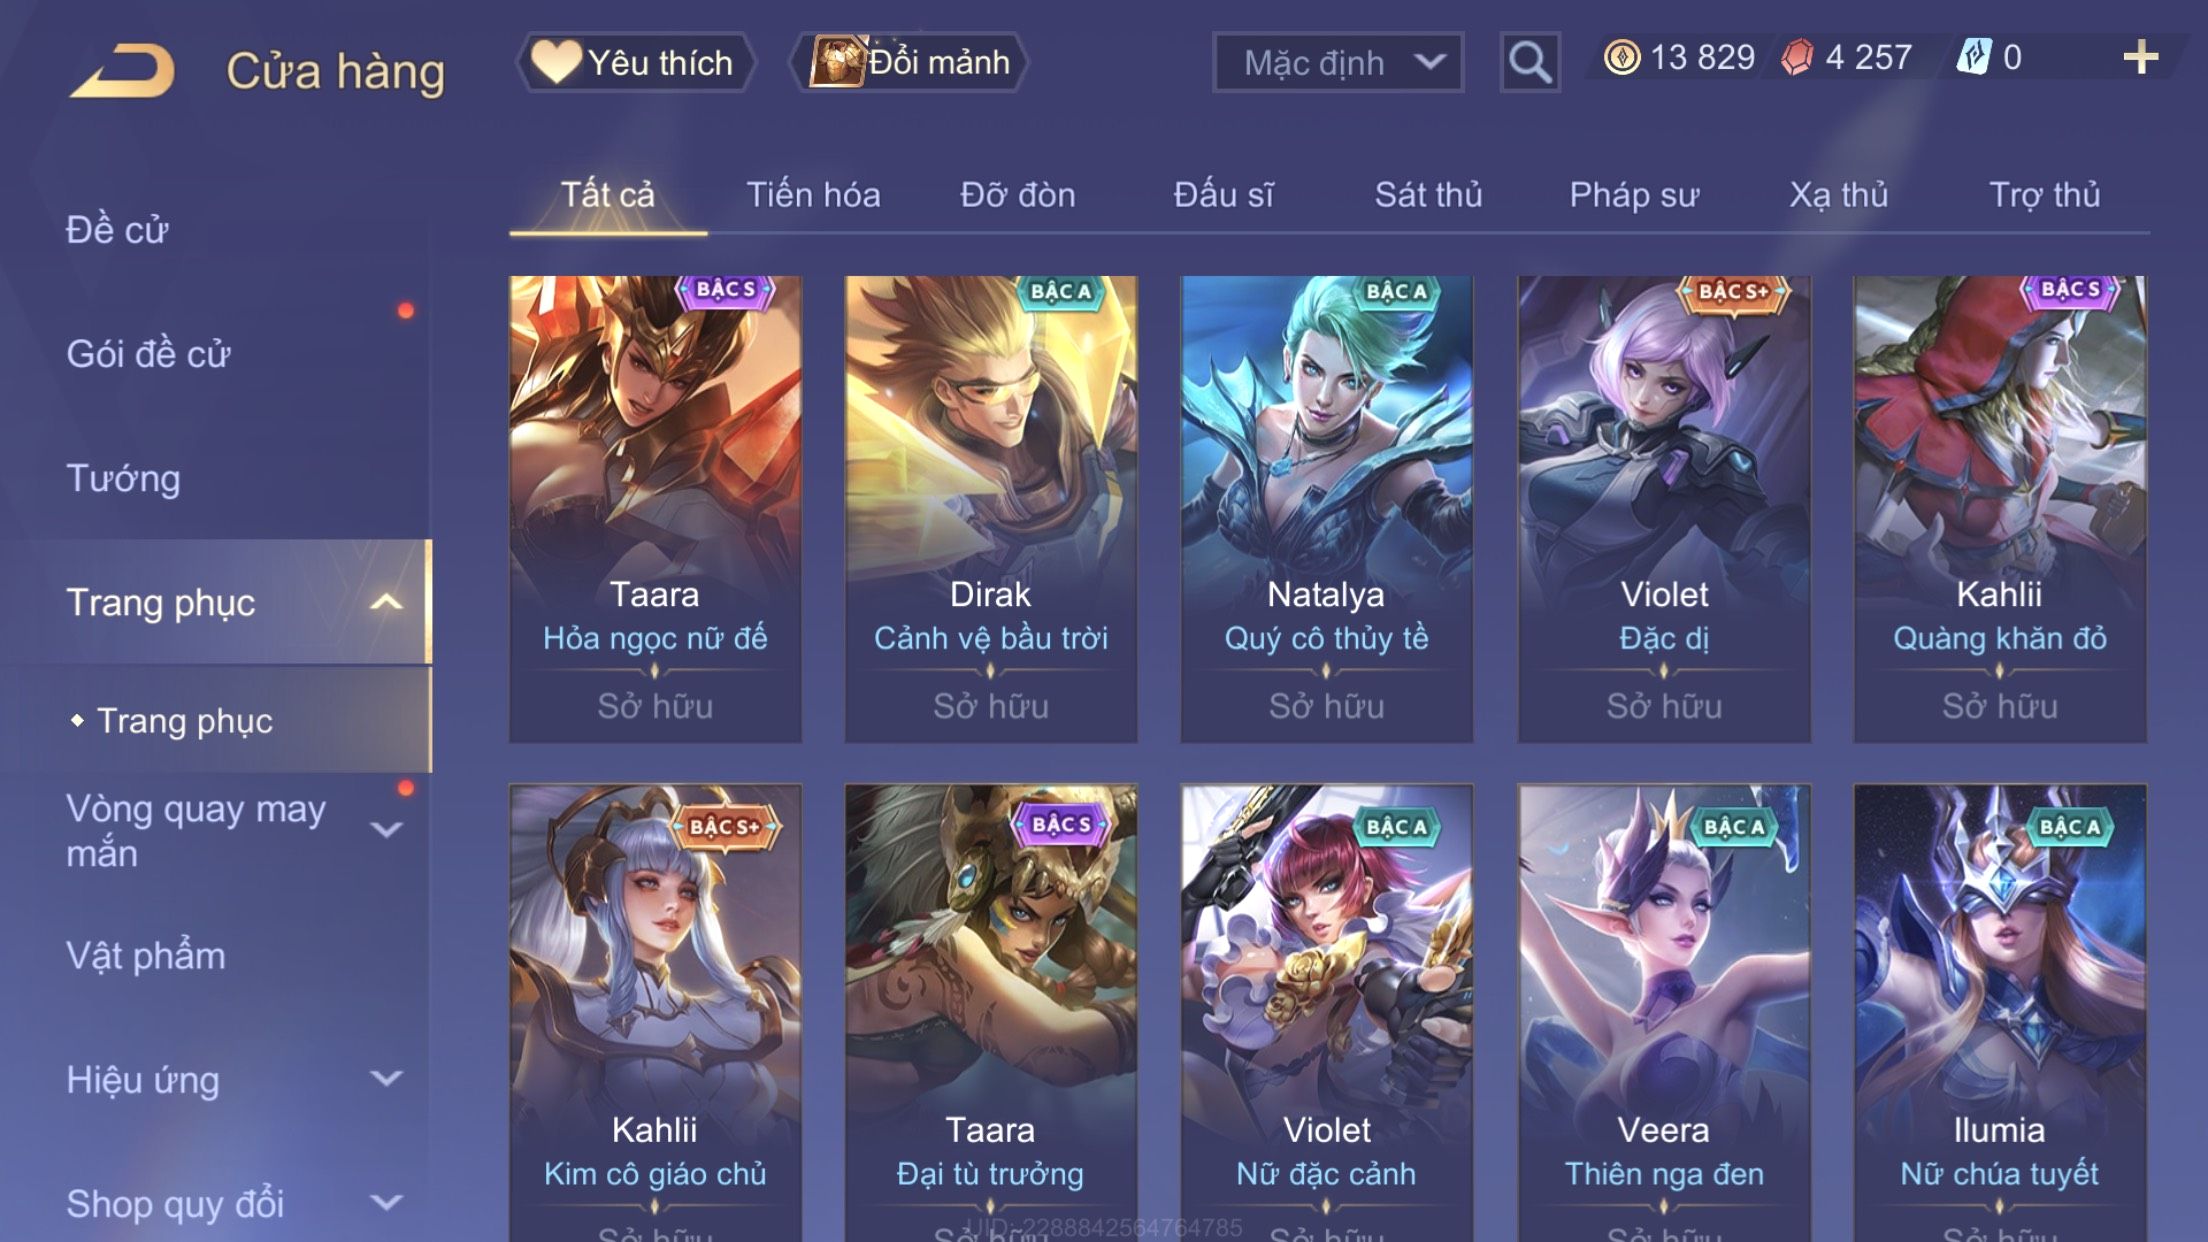Select the Sát thủ tab
Image resolution: width=2208 pixels, height=1242 pixels.
coord(1428,195)
